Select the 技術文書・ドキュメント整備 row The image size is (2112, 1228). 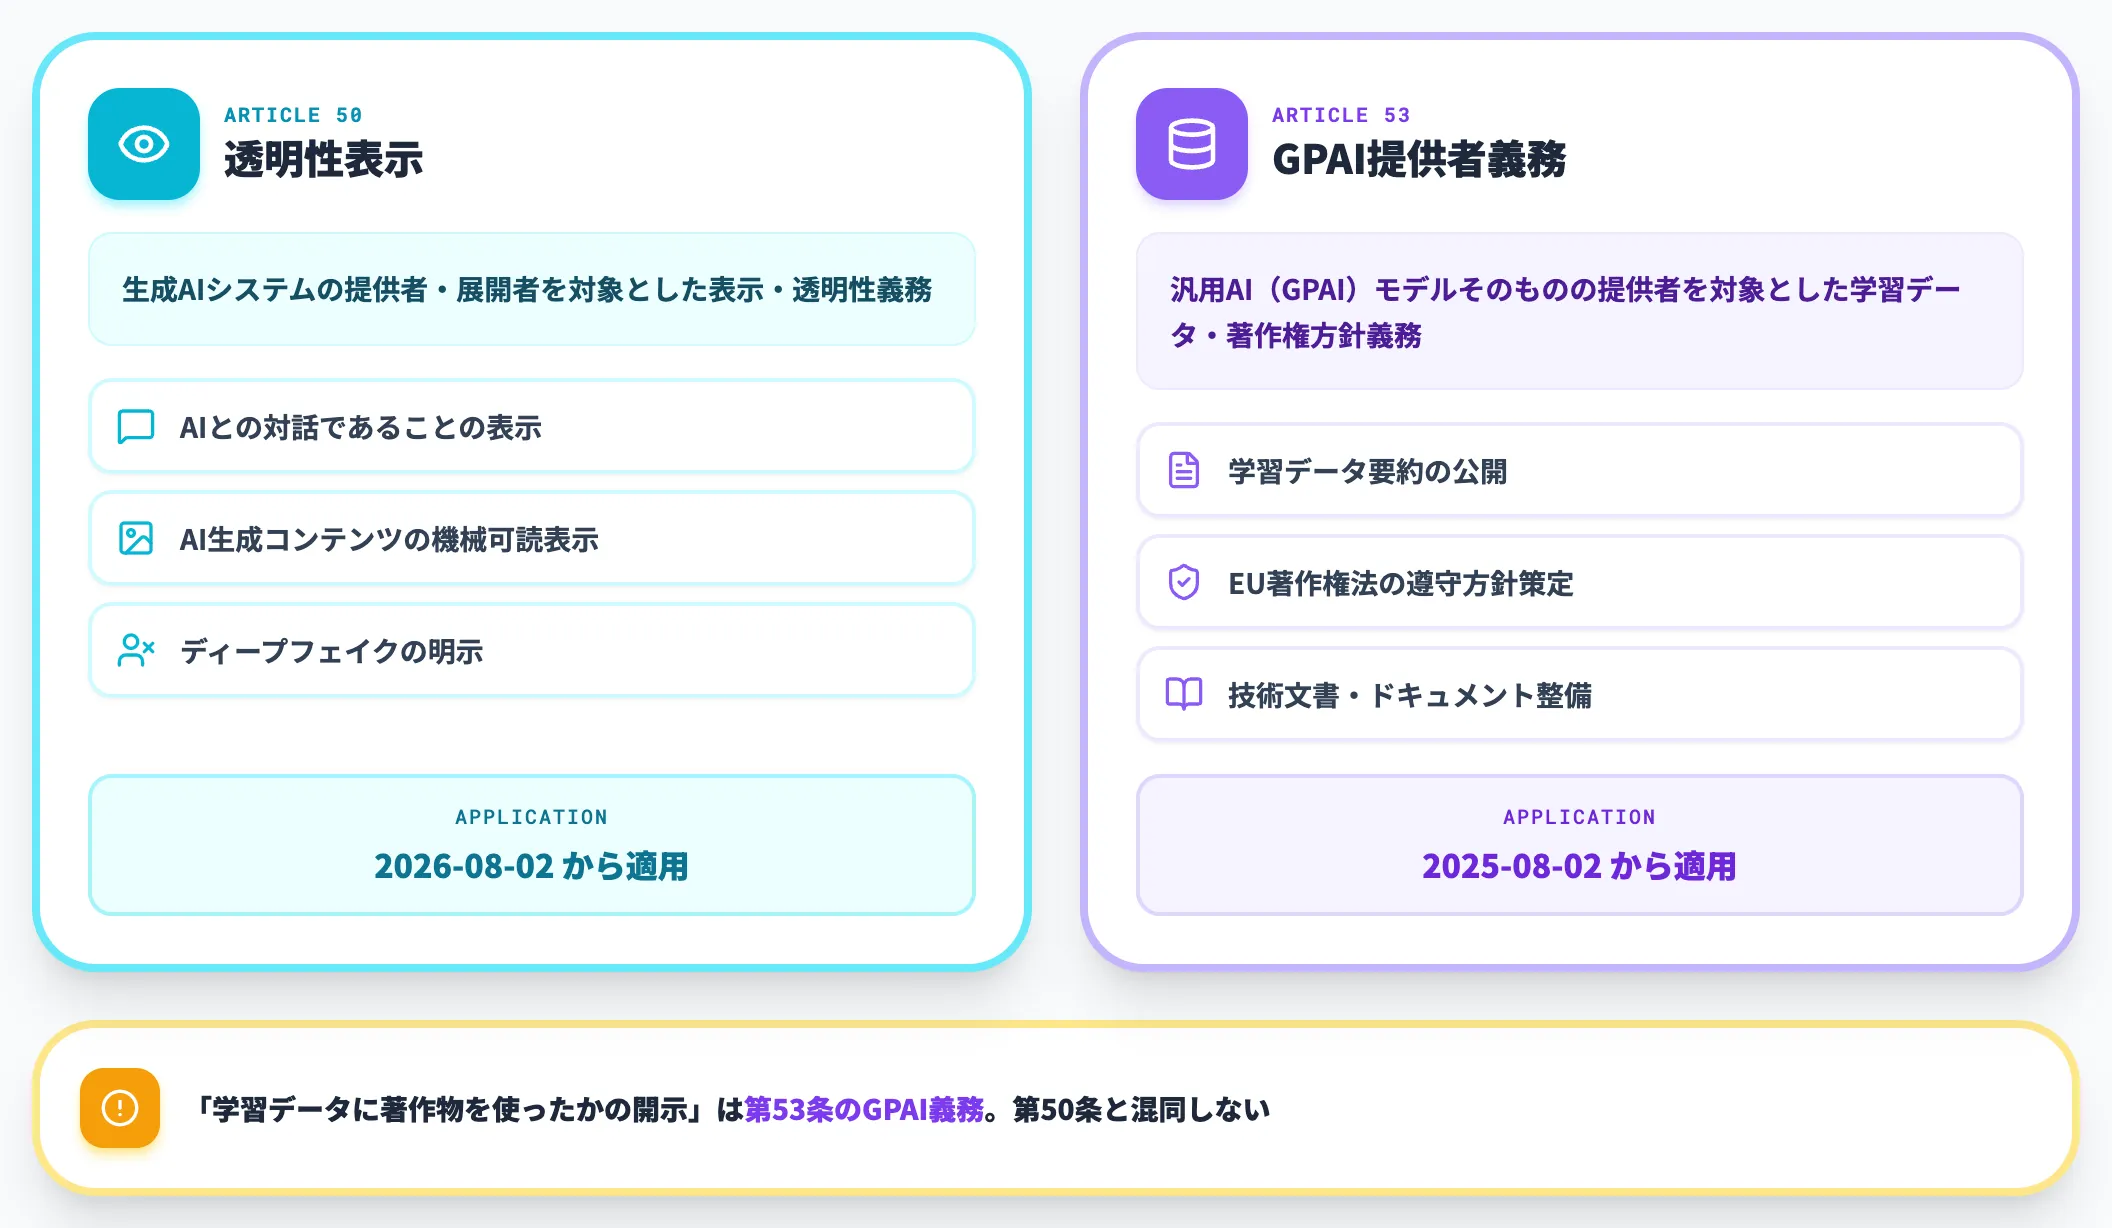coord(1580,695)
